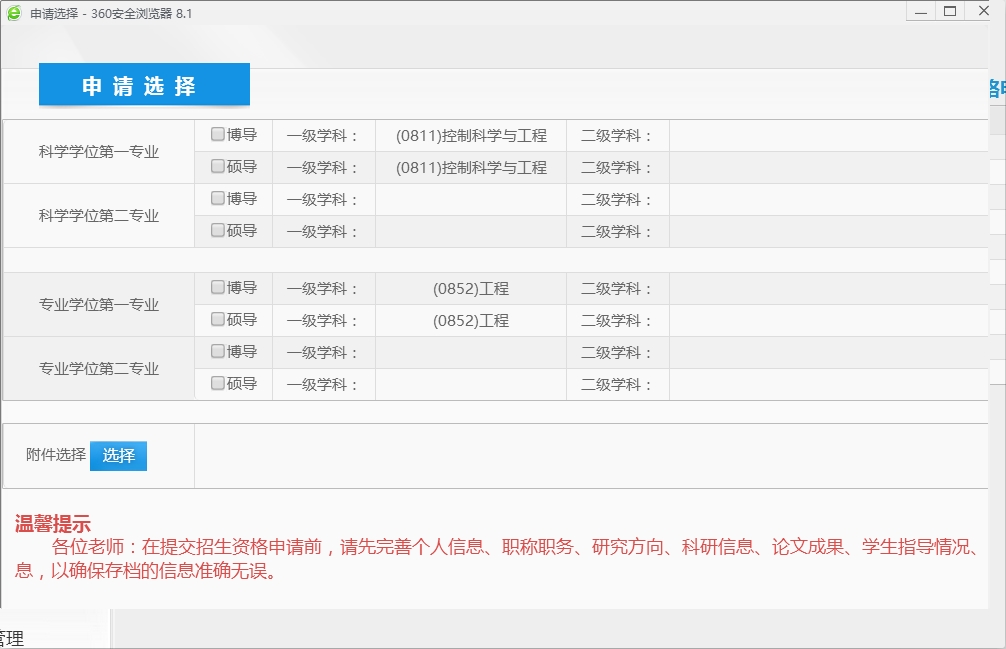Click 专业学位第二专业 row label

(x=99, y=369)
